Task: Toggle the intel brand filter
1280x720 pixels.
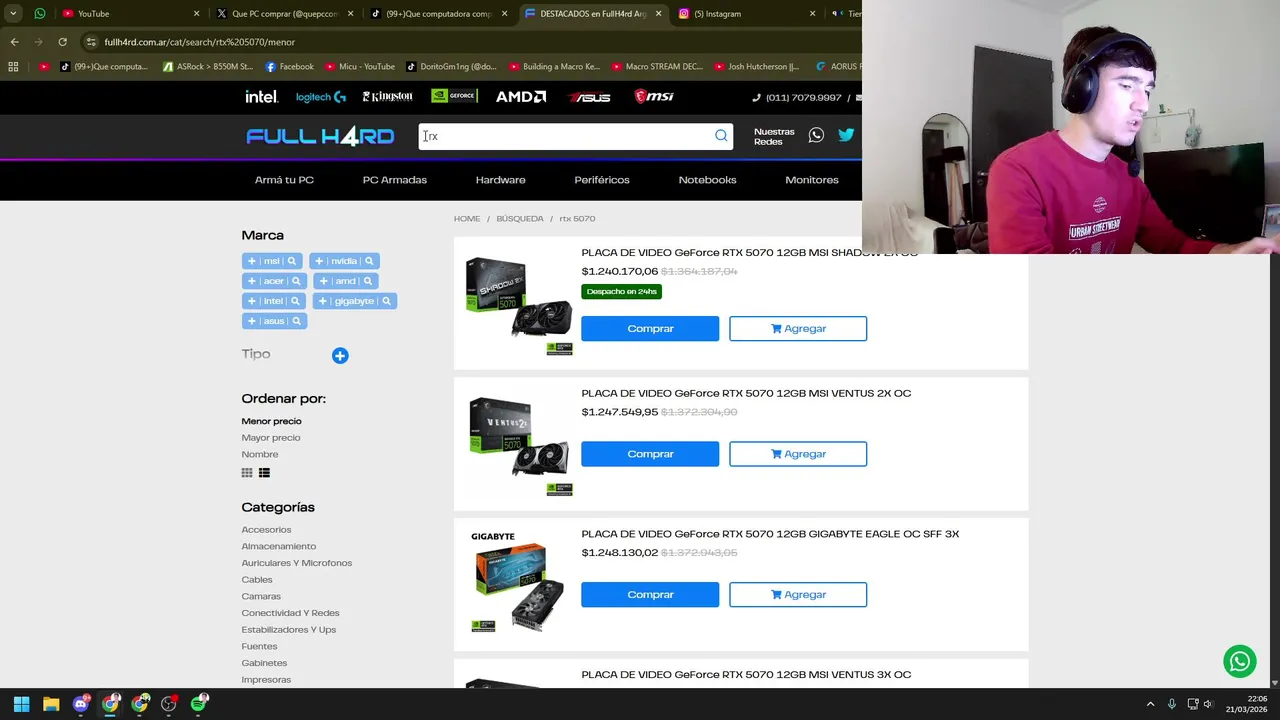Action: 274,301
